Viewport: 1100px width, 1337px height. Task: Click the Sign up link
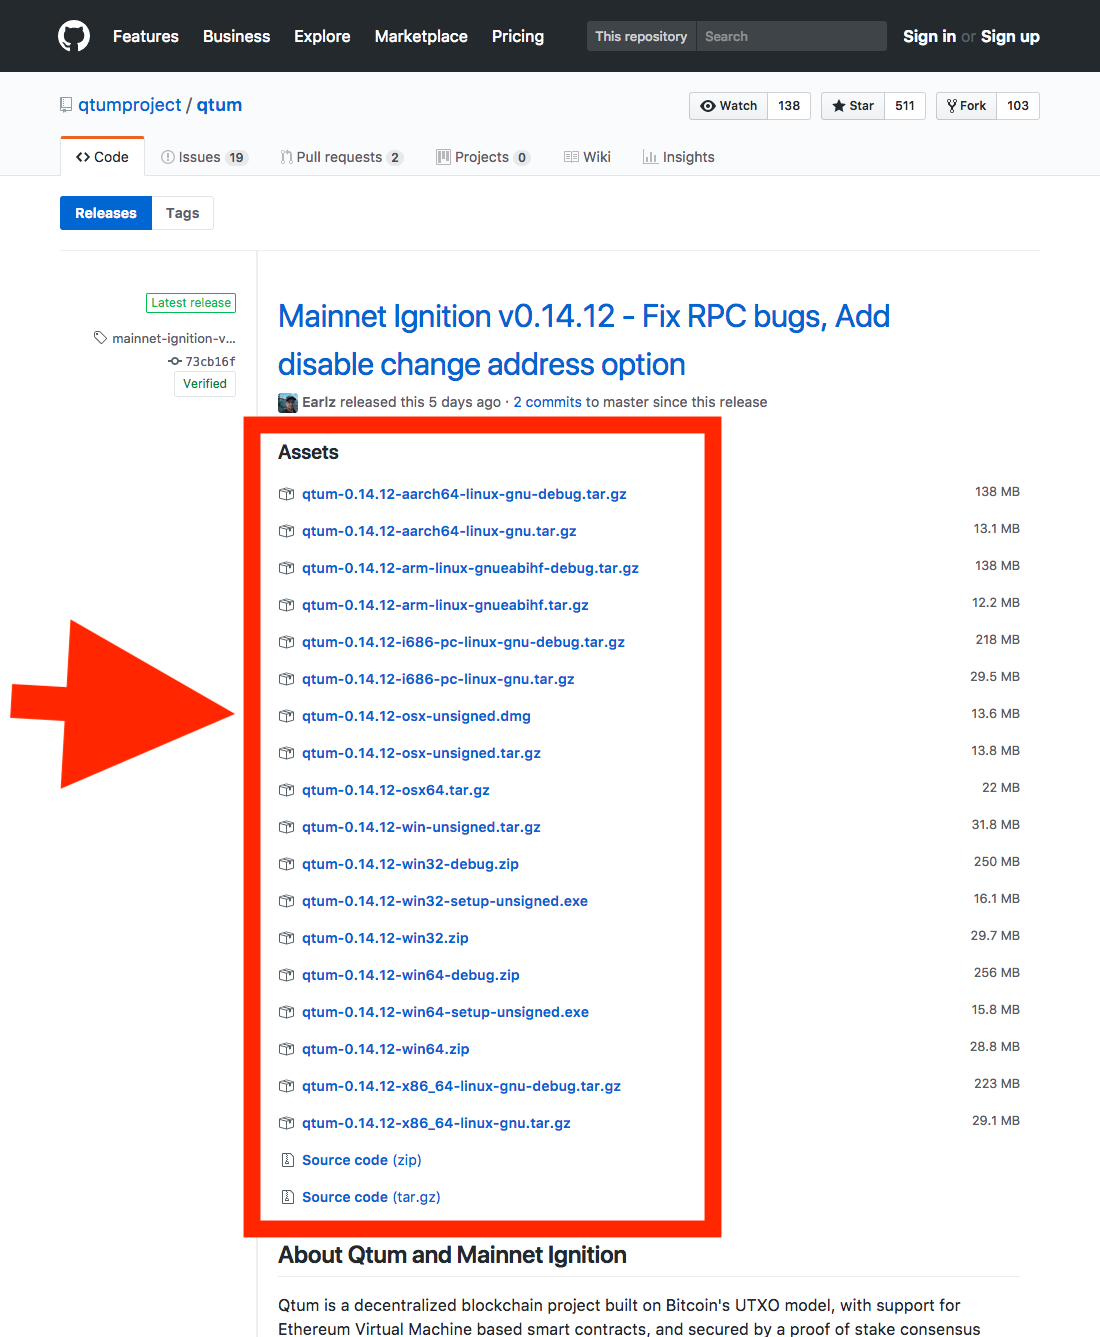point(1010,36)
